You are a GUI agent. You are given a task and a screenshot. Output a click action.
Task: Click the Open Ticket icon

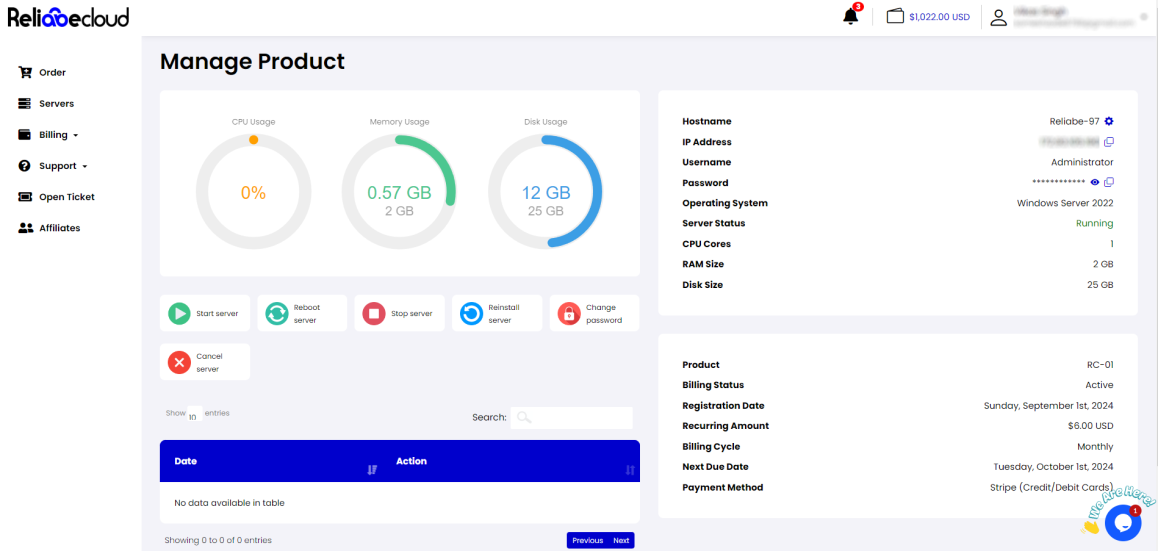point(26,196)
